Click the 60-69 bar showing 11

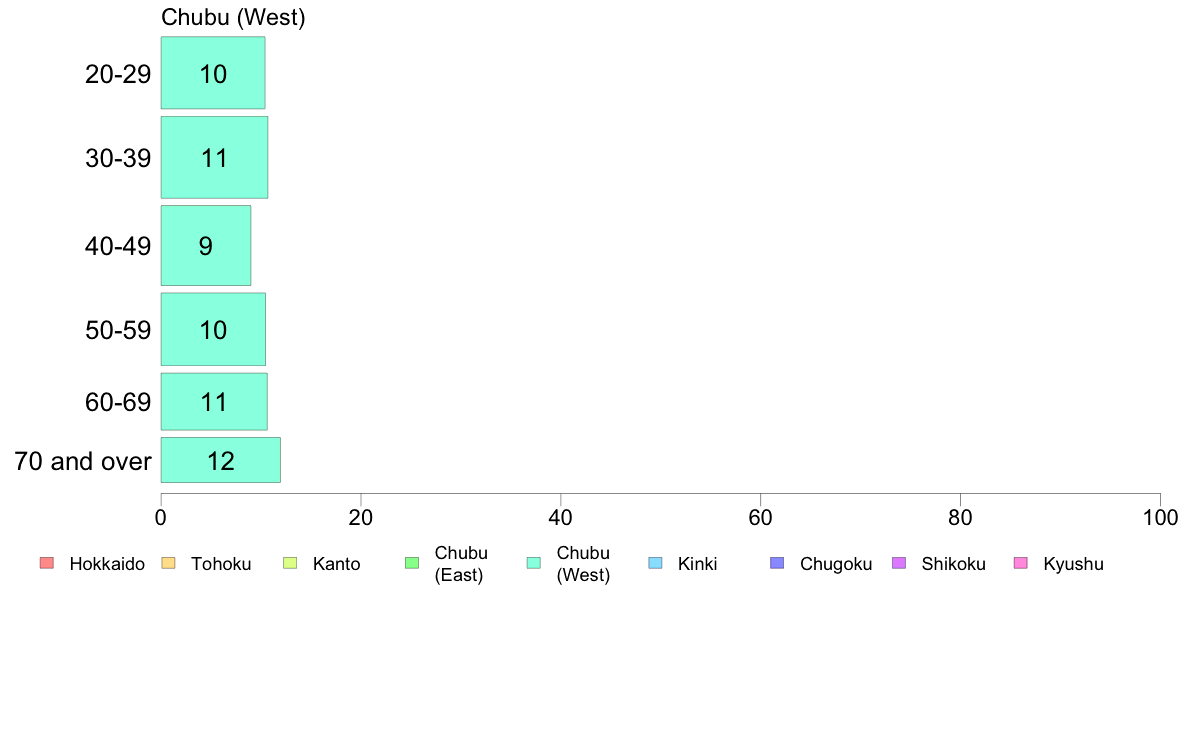214,402
